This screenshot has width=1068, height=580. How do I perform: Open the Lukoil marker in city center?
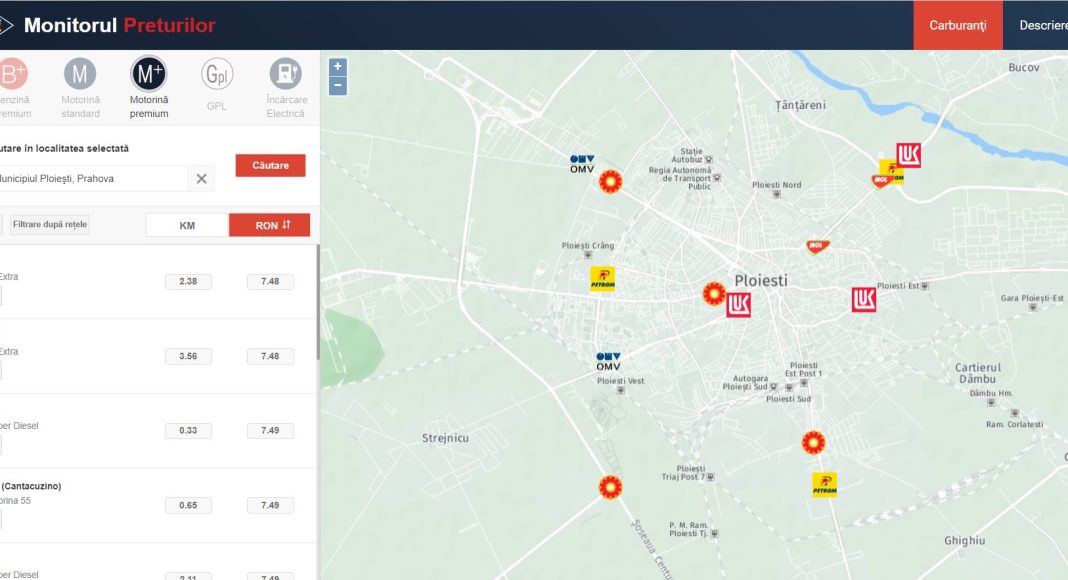(738, 305)
